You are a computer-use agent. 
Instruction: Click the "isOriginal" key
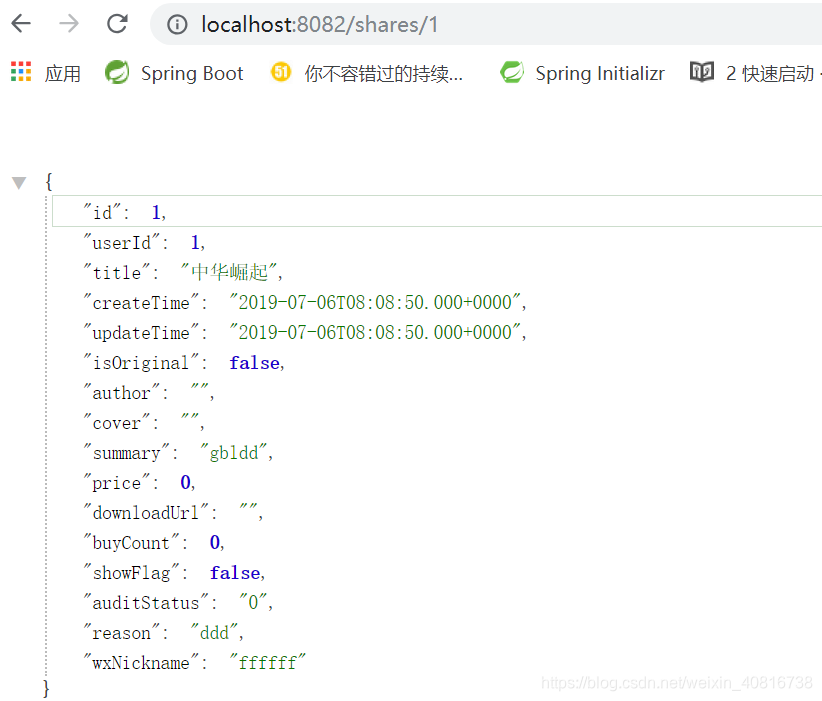click(x=141, y=363)
